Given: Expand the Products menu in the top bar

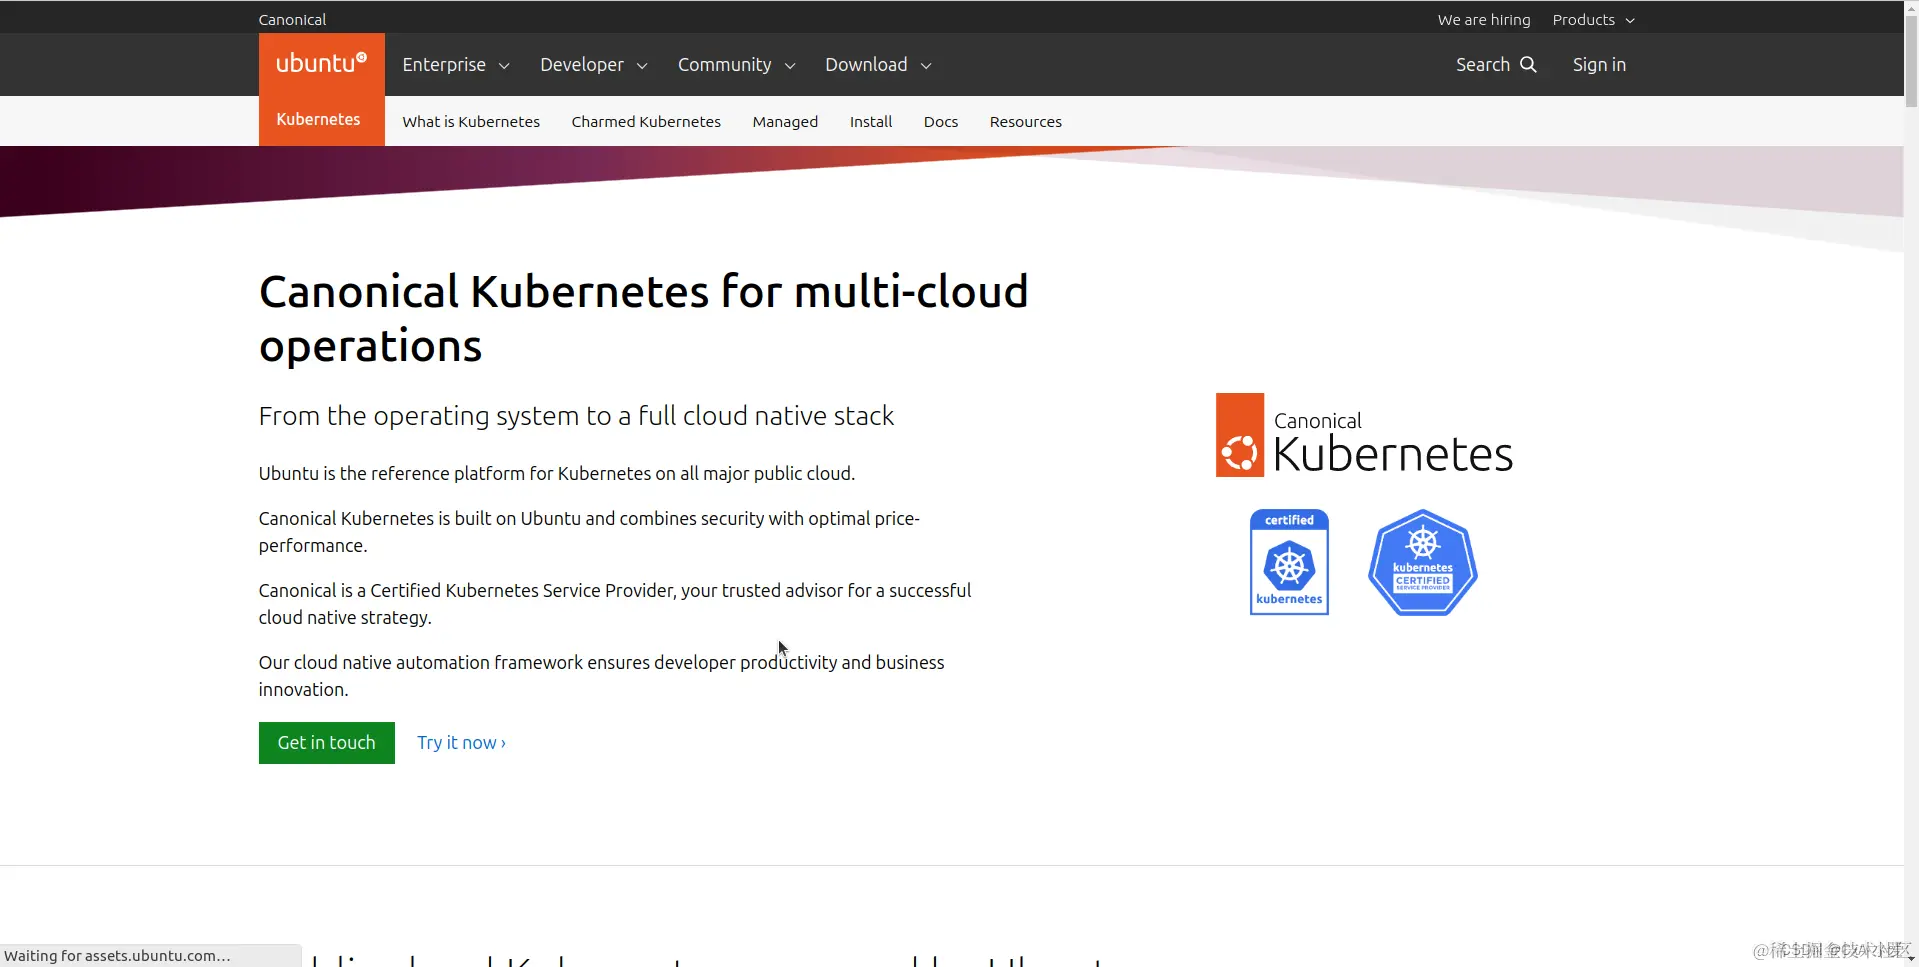Looking at the screenshot, I should point(1593,19).
